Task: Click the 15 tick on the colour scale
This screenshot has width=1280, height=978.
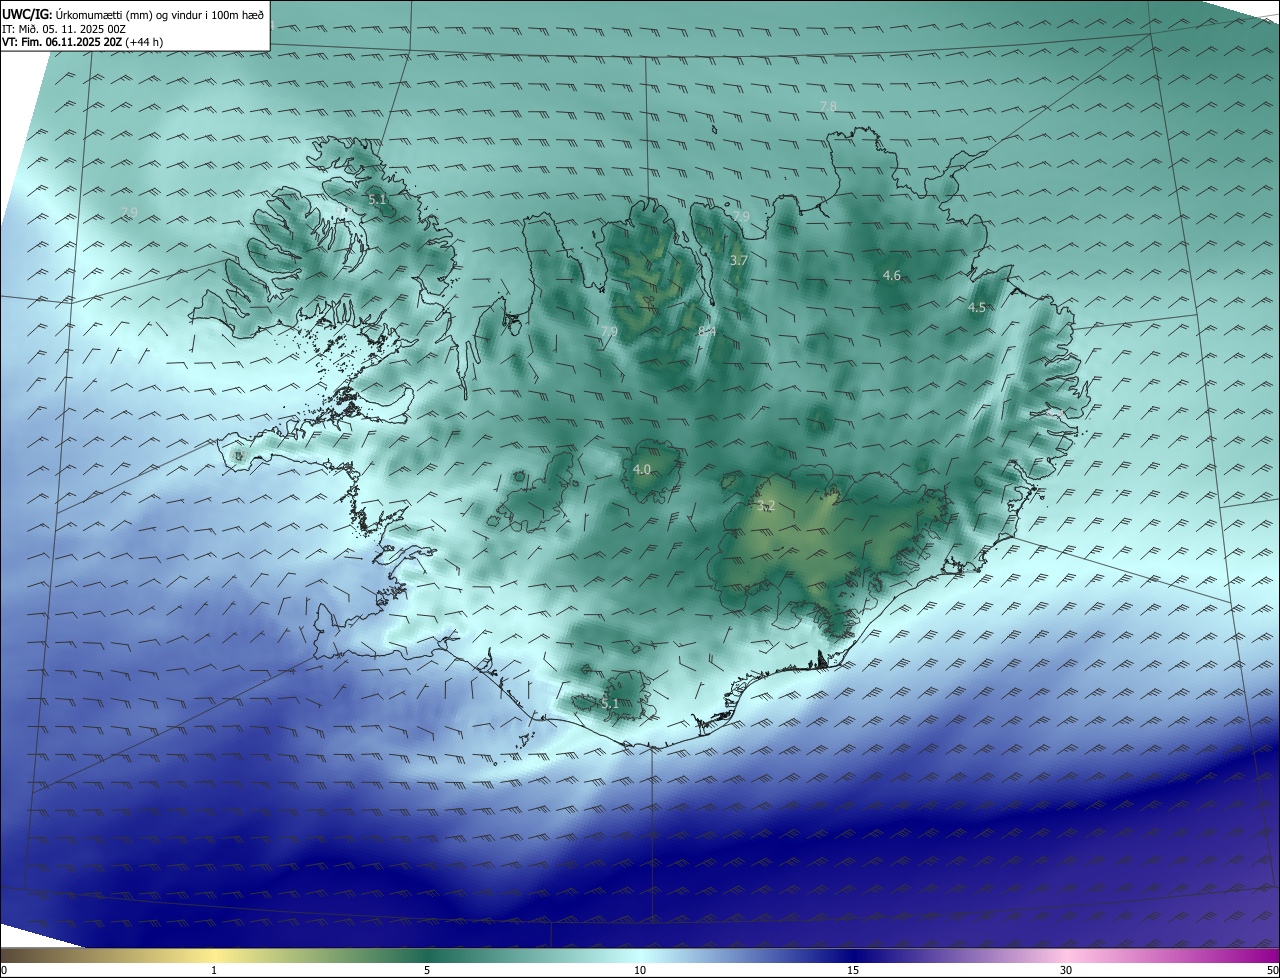Action: (x=853, y=970)
